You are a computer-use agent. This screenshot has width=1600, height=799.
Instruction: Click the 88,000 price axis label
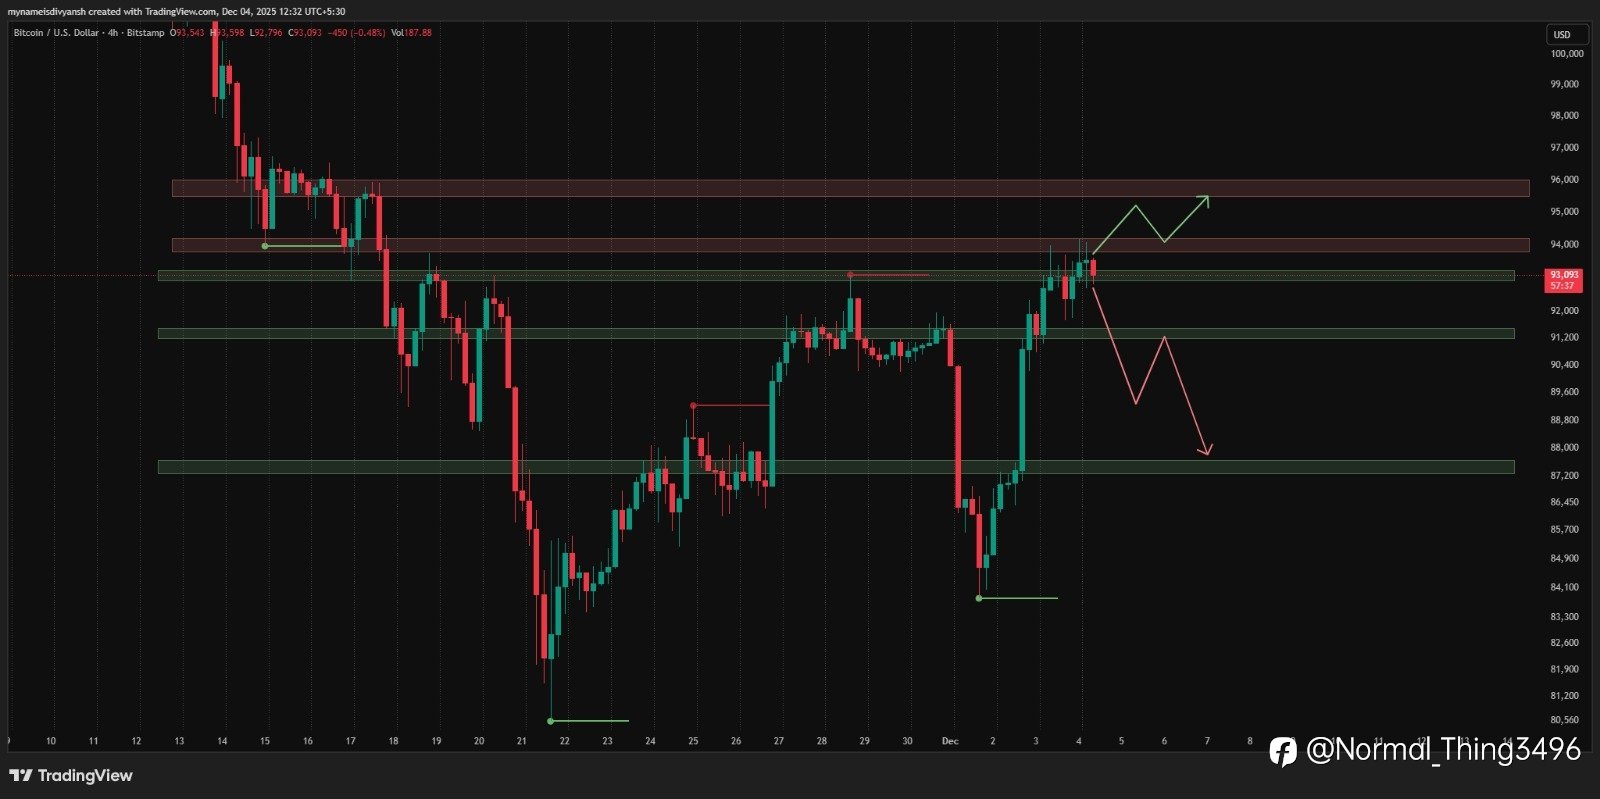pos(1565,447)
